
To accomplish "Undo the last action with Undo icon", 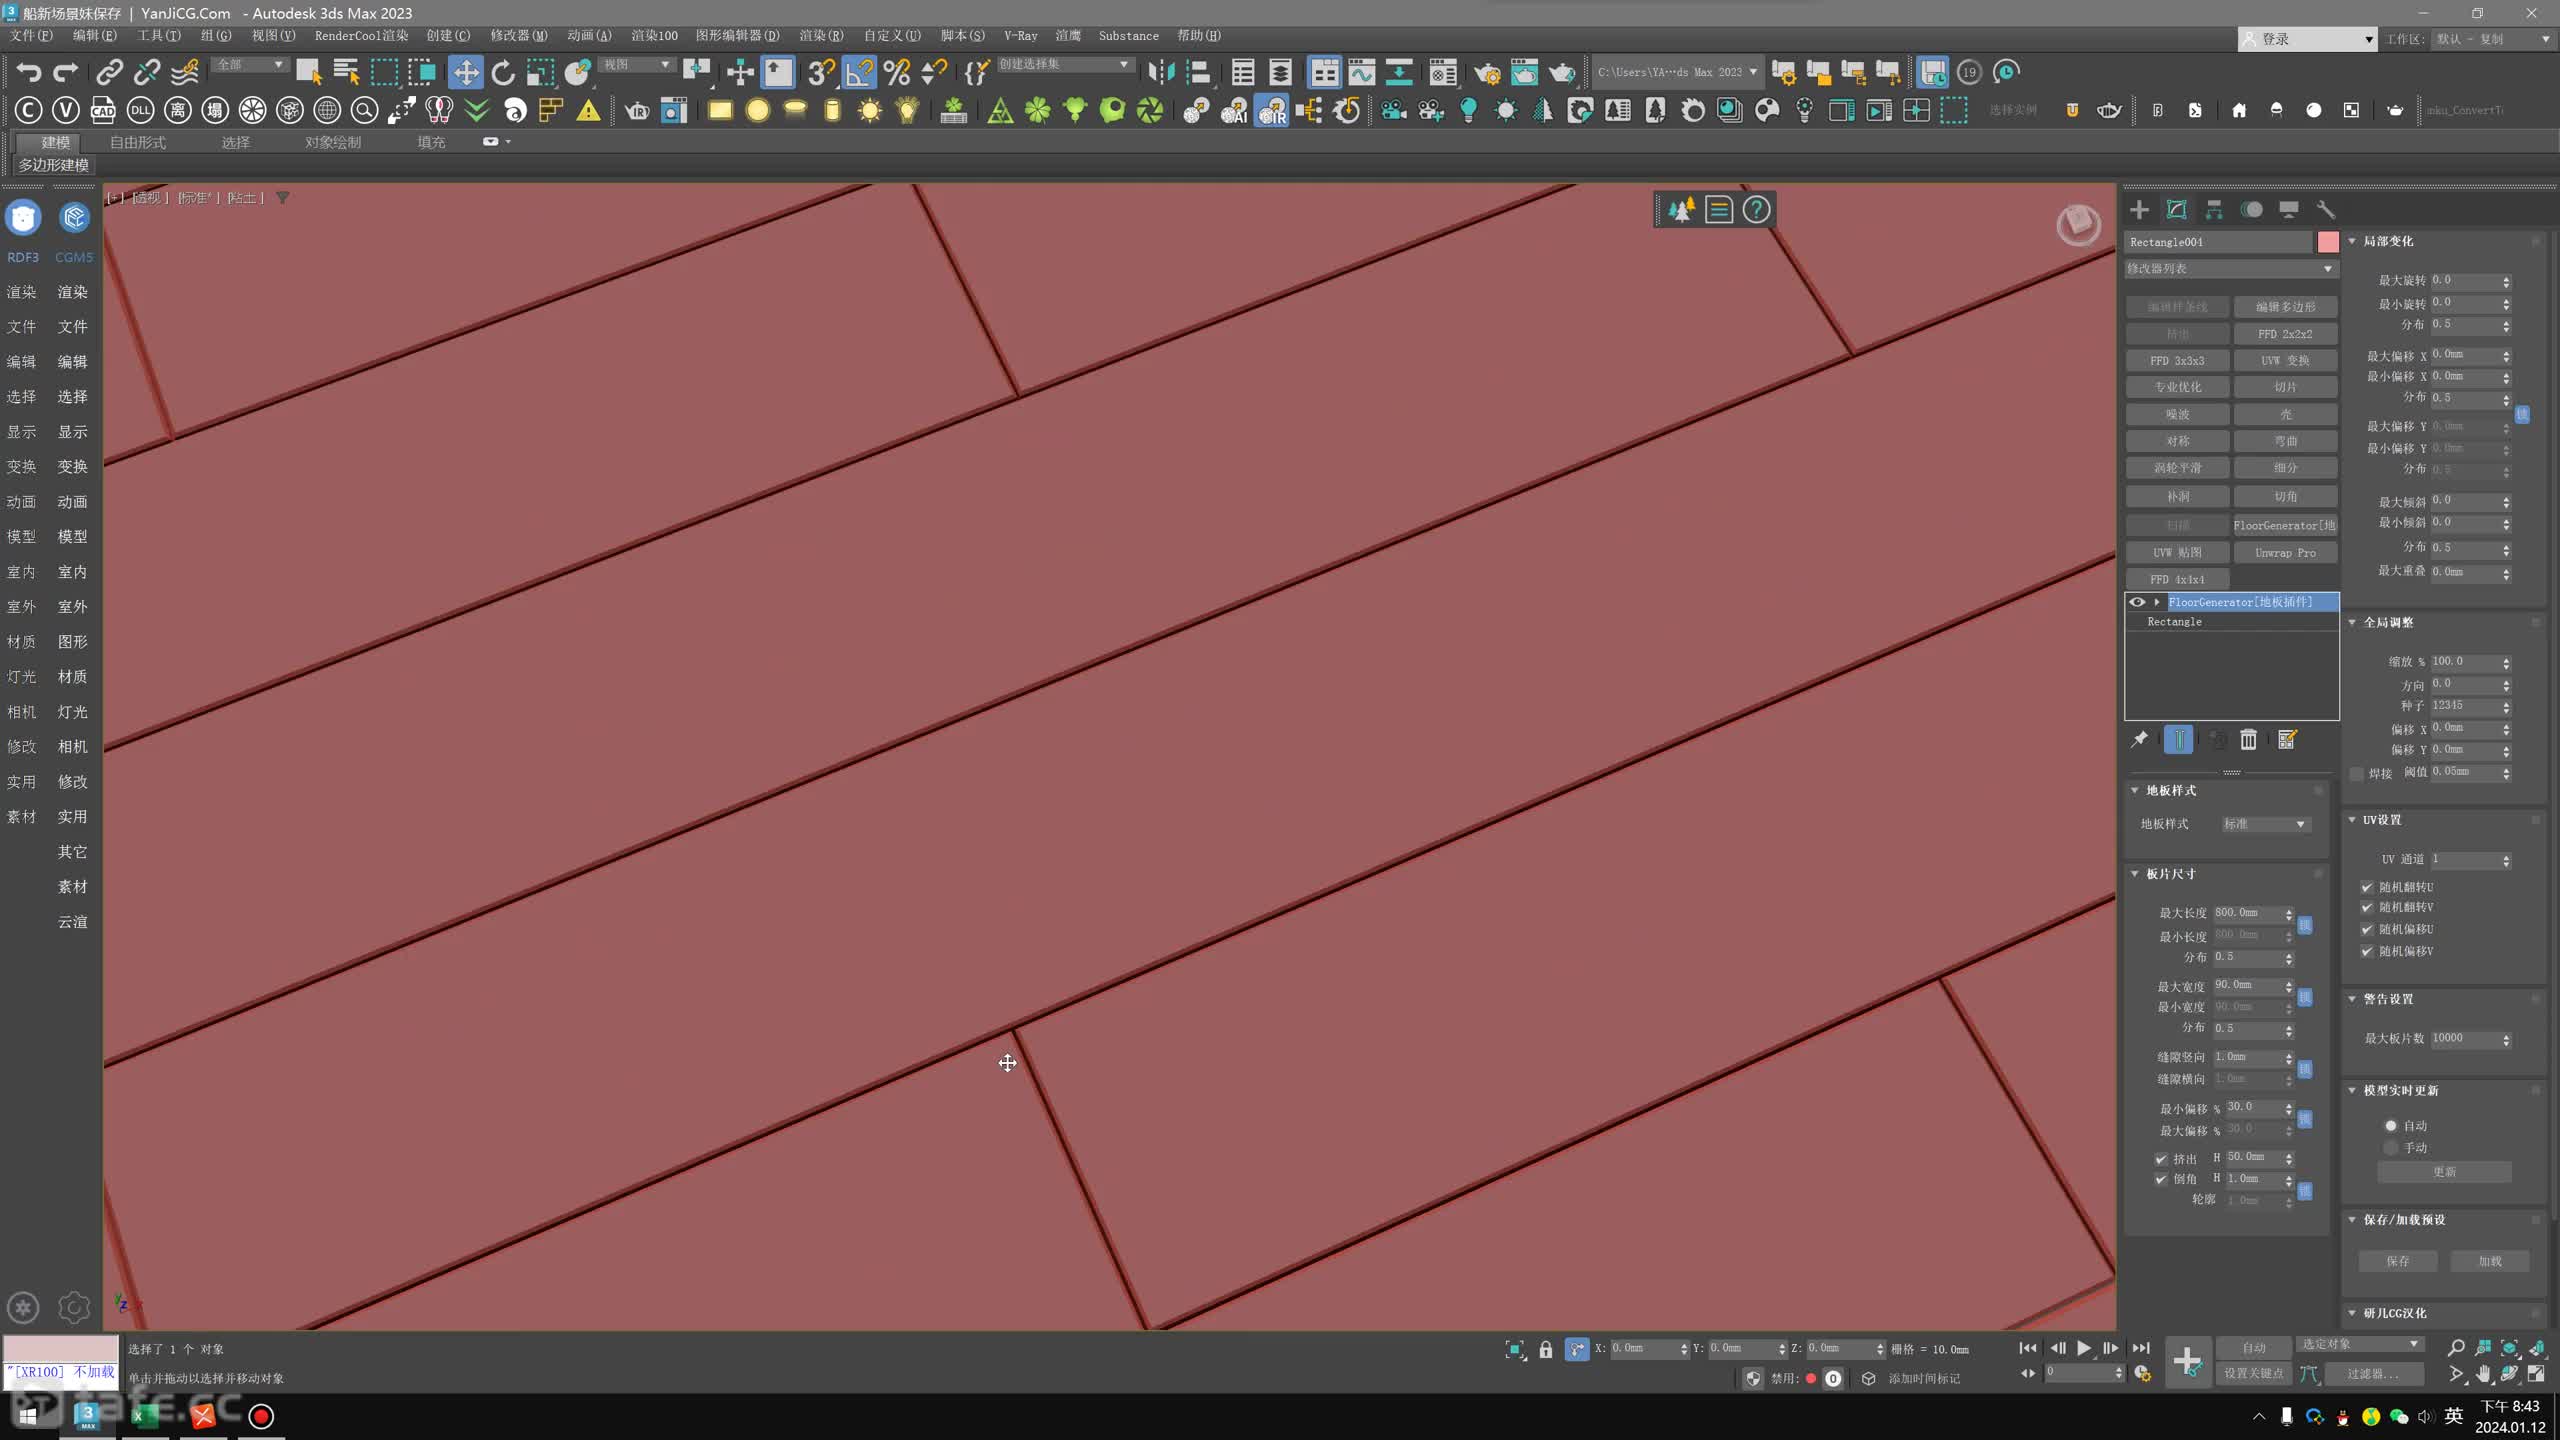I will point(28,72).
